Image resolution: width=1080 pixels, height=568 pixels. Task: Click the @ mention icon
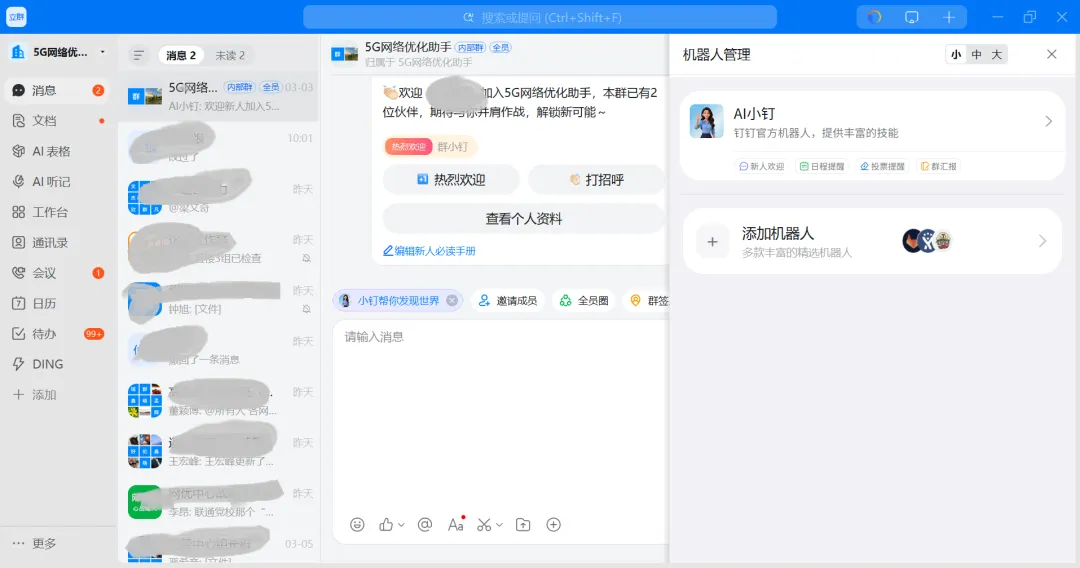(425, 525)
